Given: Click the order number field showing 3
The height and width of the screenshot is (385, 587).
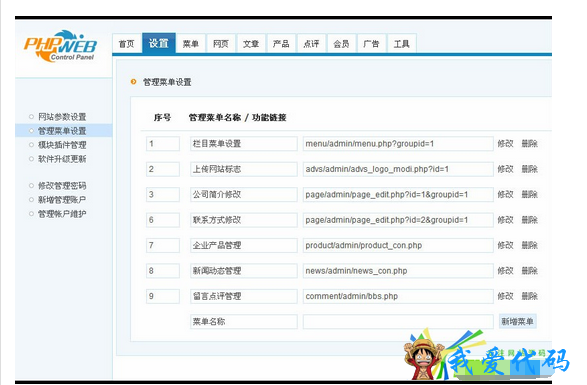Looking at the screenshot, I should (x=163, y=195).
